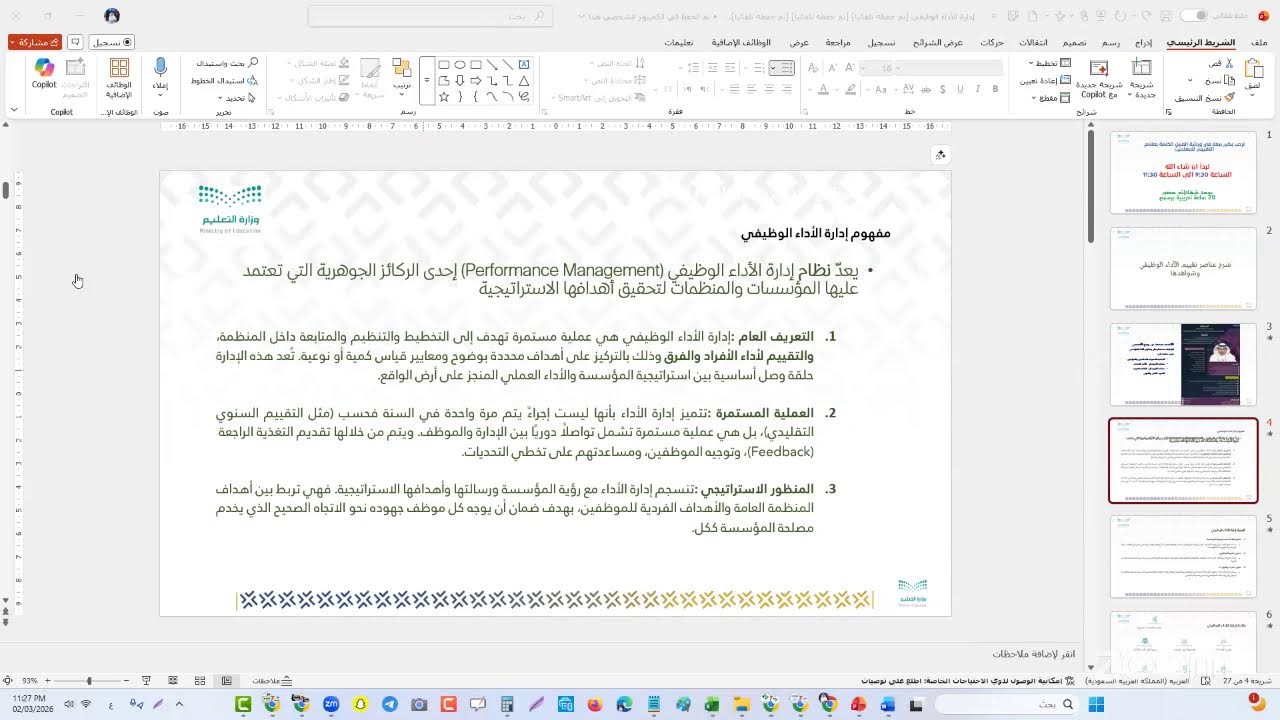Click the Dictate (إملاء) microphone icon
Viewport: 1280px width, 720px height.
160,67
